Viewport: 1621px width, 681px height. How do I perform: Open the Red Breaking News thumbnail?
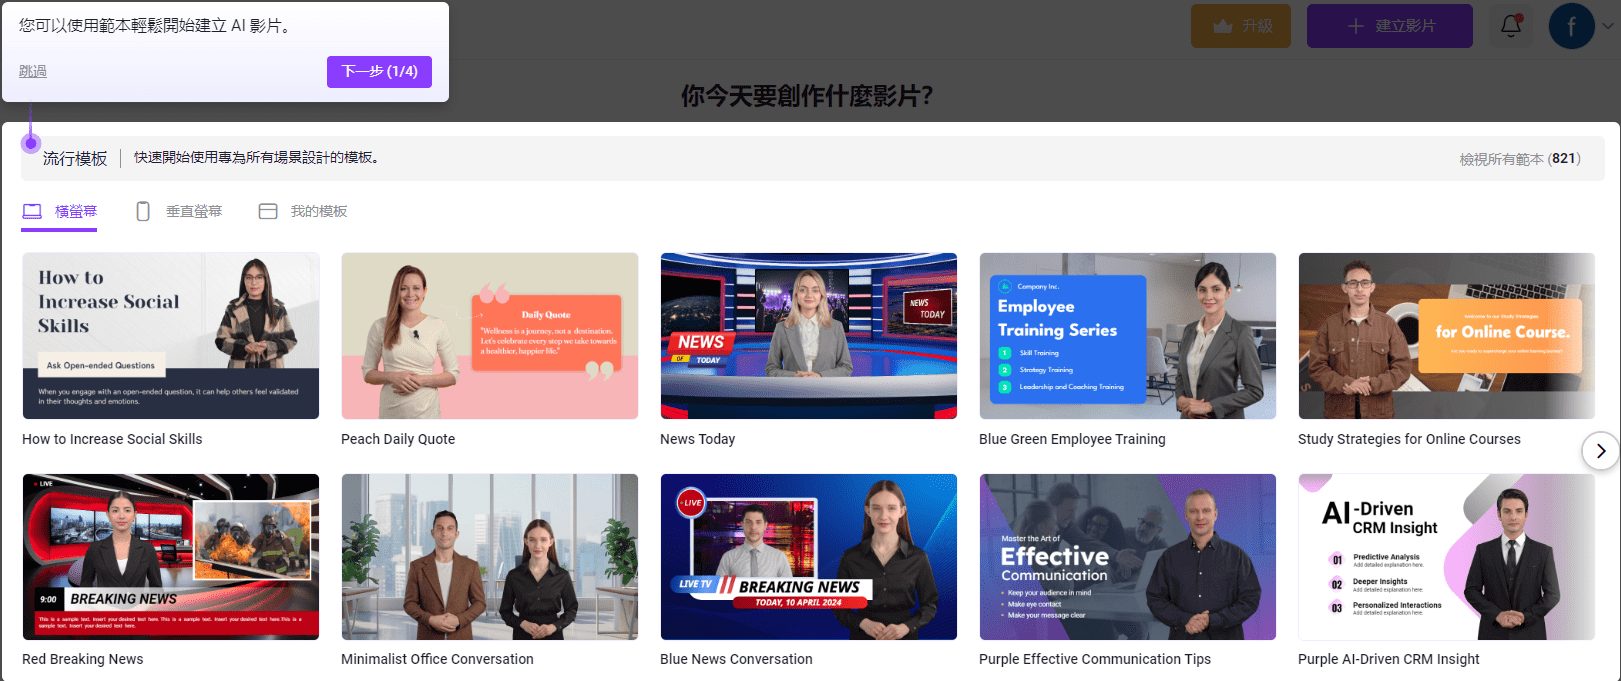[x=171, y=557]
